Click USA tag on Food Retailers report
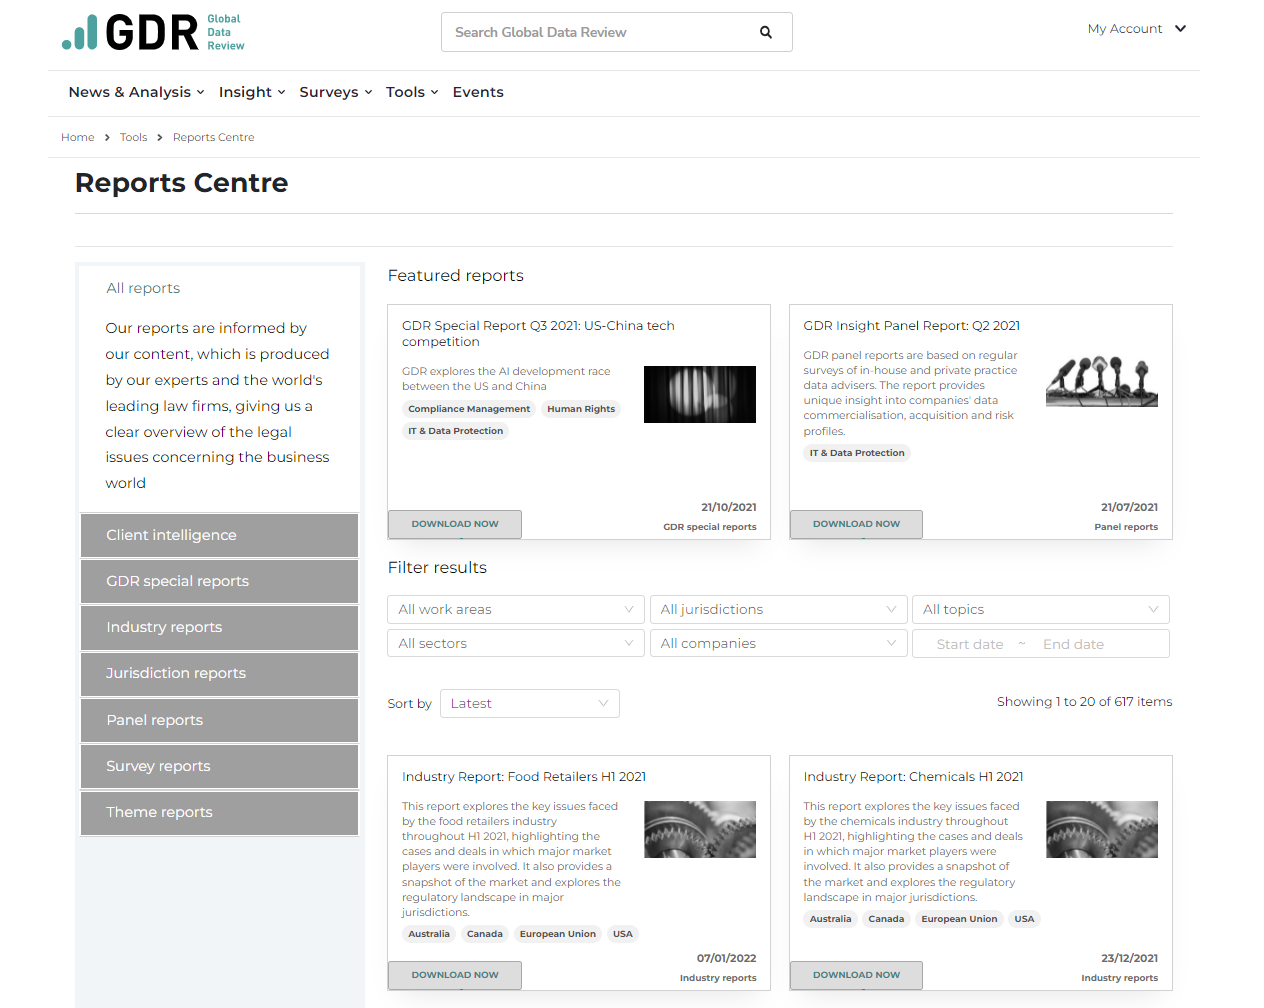Viewport: 1264px width, 1008px height. [x=623, y=934]
